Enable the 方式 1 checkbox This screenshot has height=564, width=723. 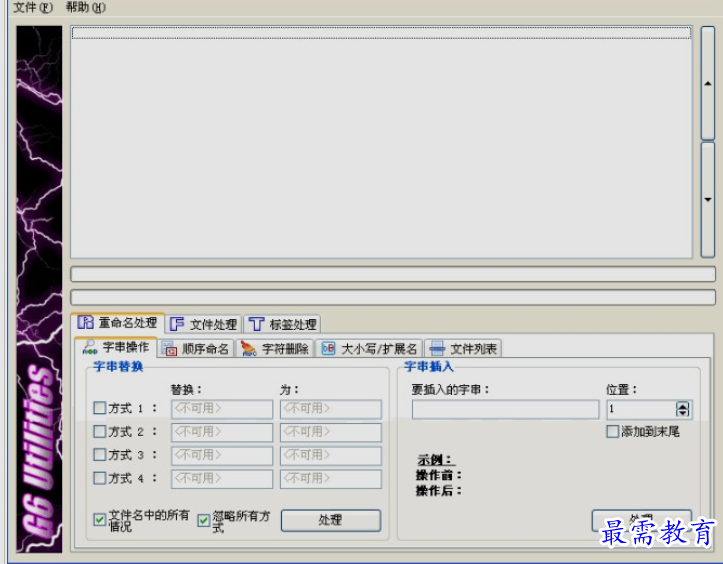pos(100,408)
